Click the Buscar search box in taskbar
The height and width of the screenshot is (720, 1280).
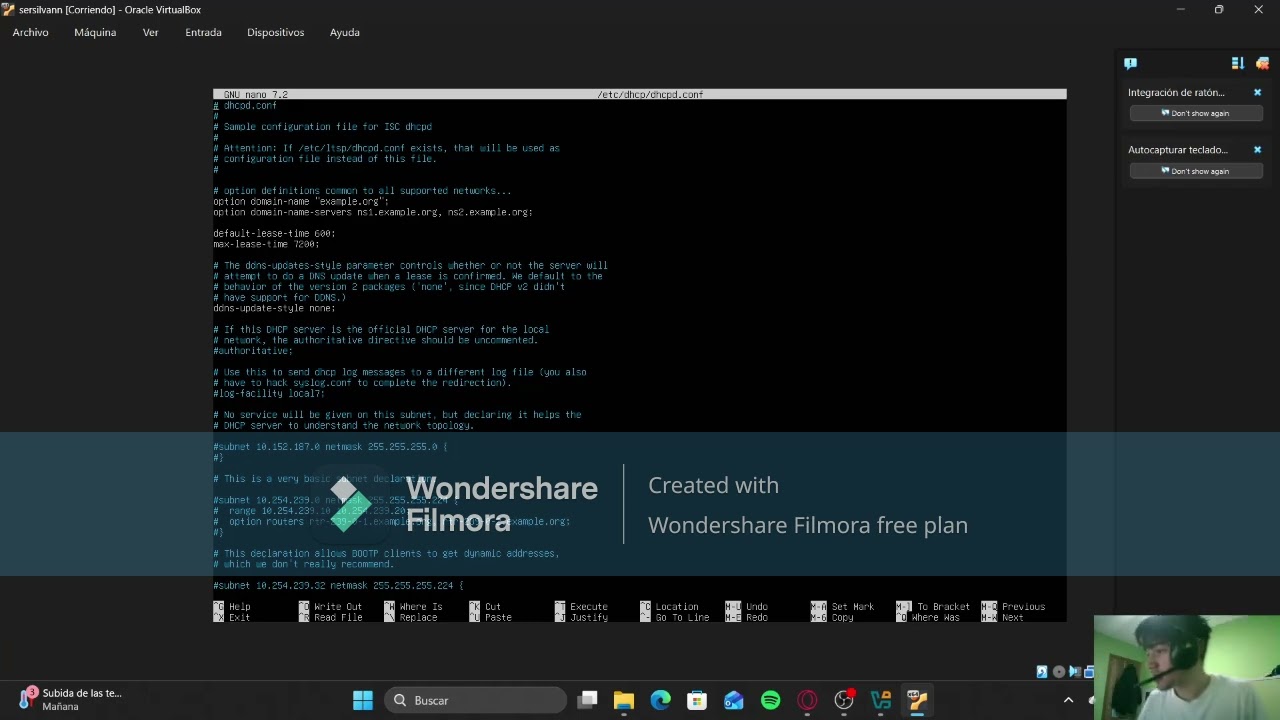coord(475,700)
